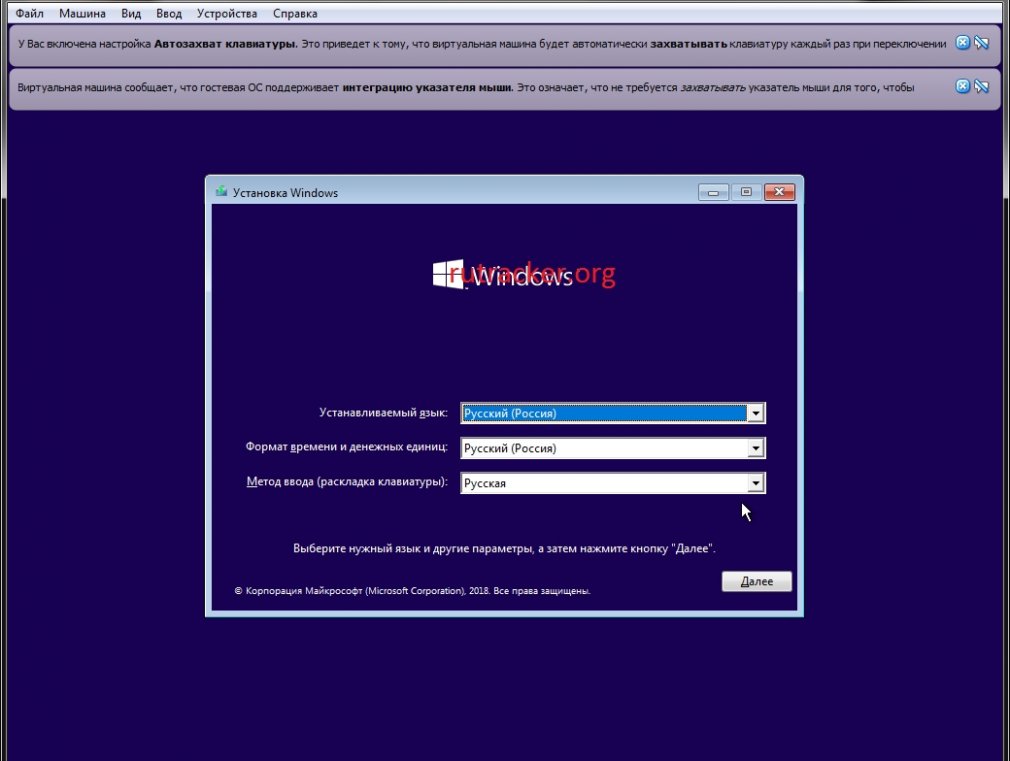This screenshot has height=761, width=1010.
Task: Expand the time and currency format dropdown arrow
Action: [756, 448]
